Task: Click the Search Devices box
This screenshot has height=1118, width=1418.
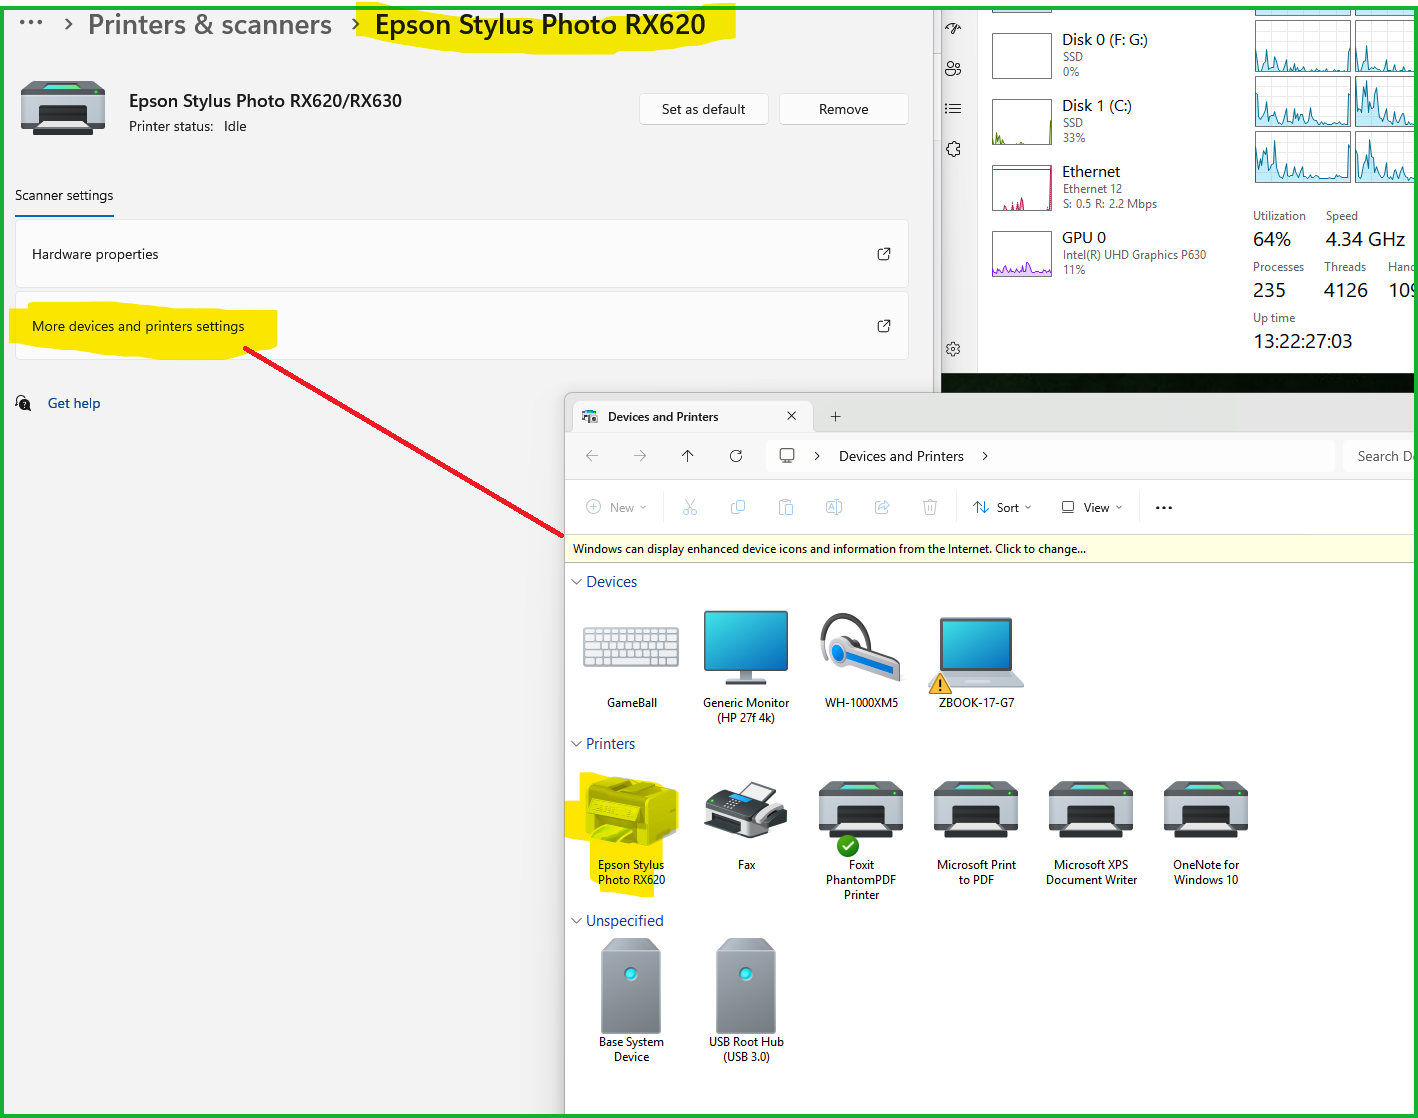Action: click(1380, 456)
